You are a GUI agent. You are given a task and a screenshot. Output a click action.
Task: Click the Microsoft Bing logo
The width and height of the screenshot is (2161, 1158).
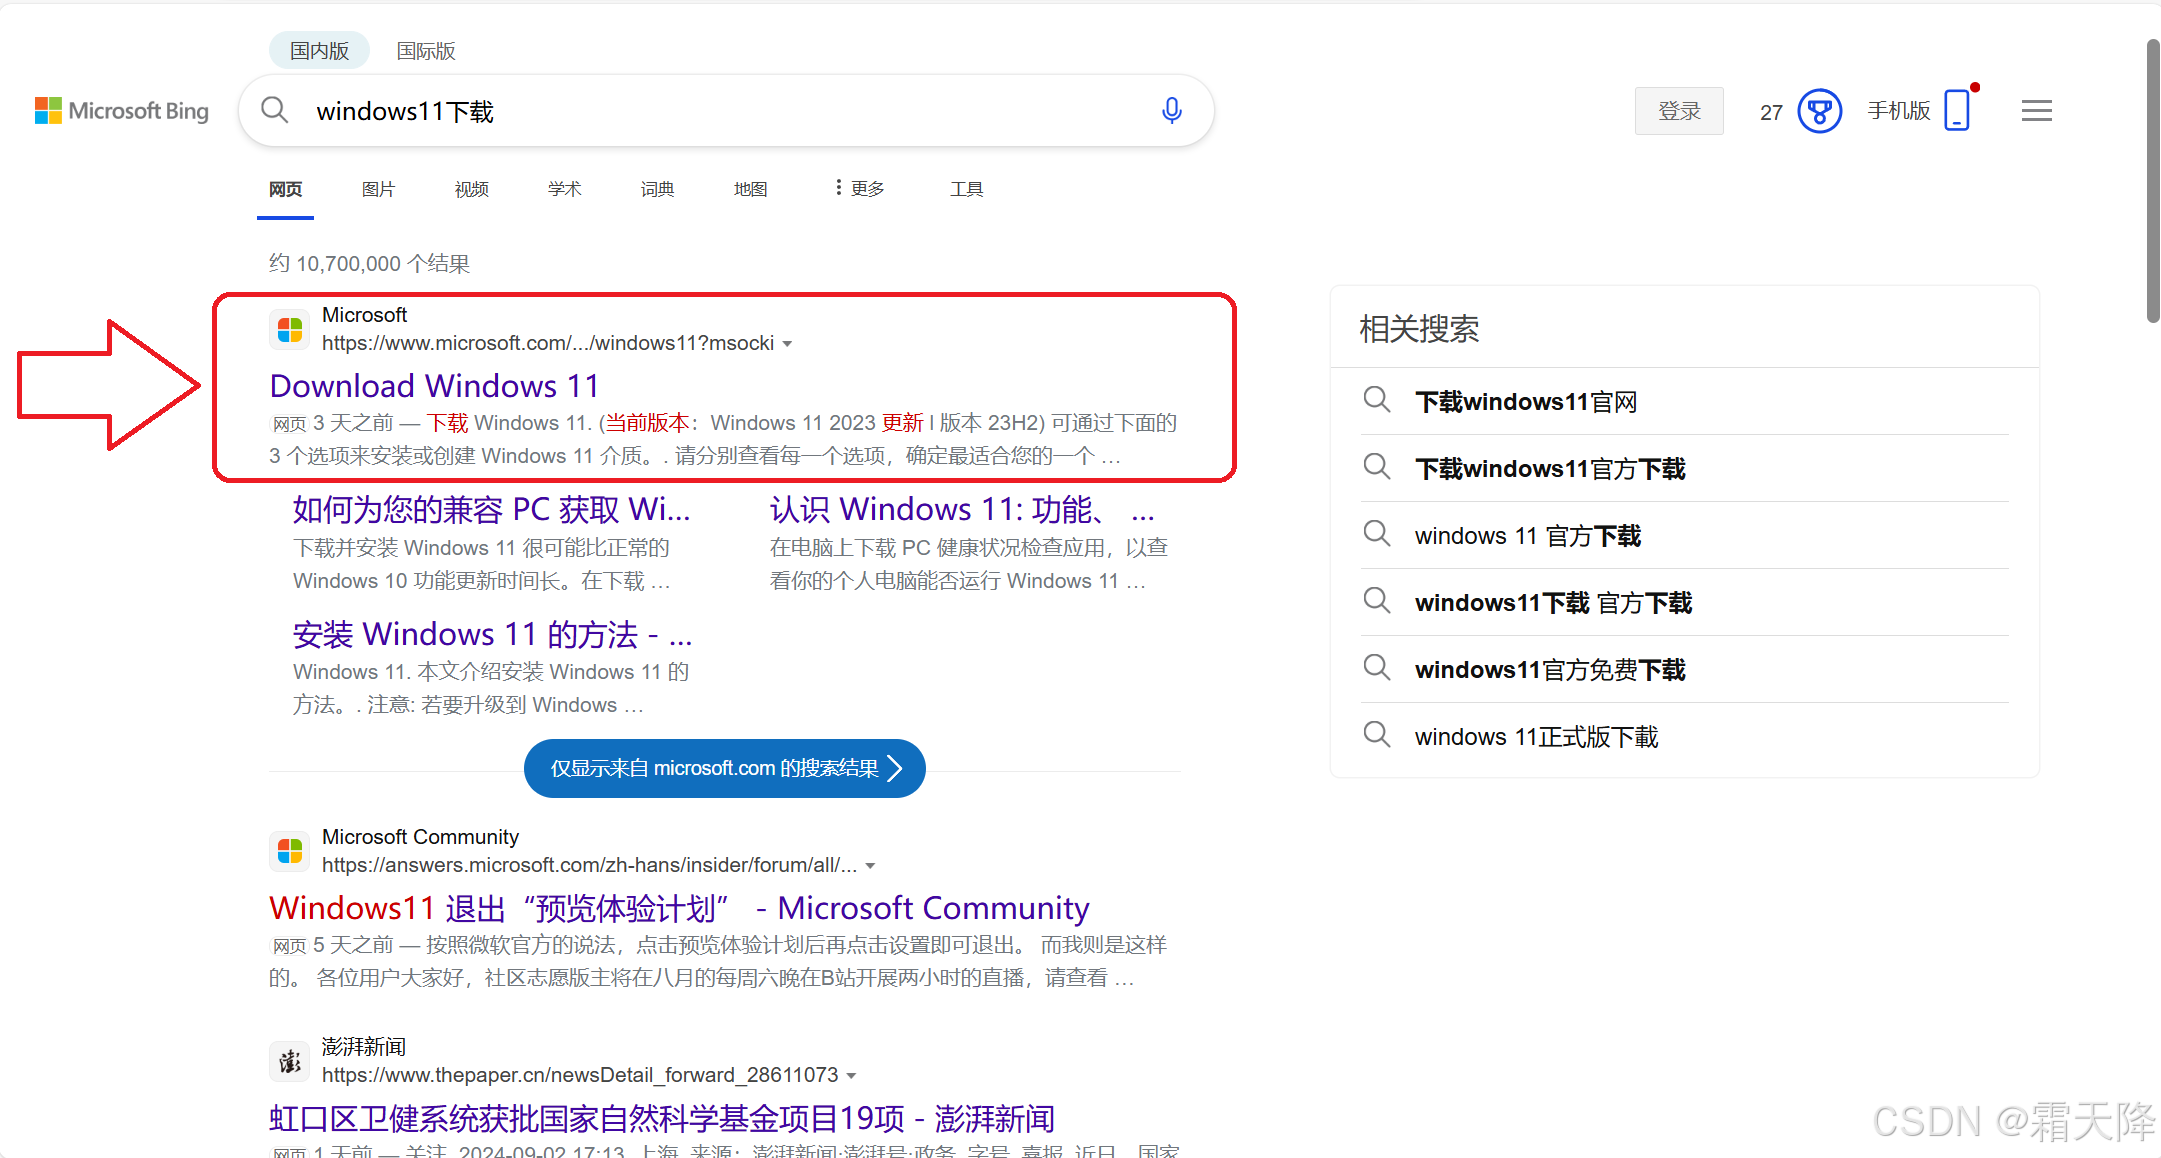(122, 111)
